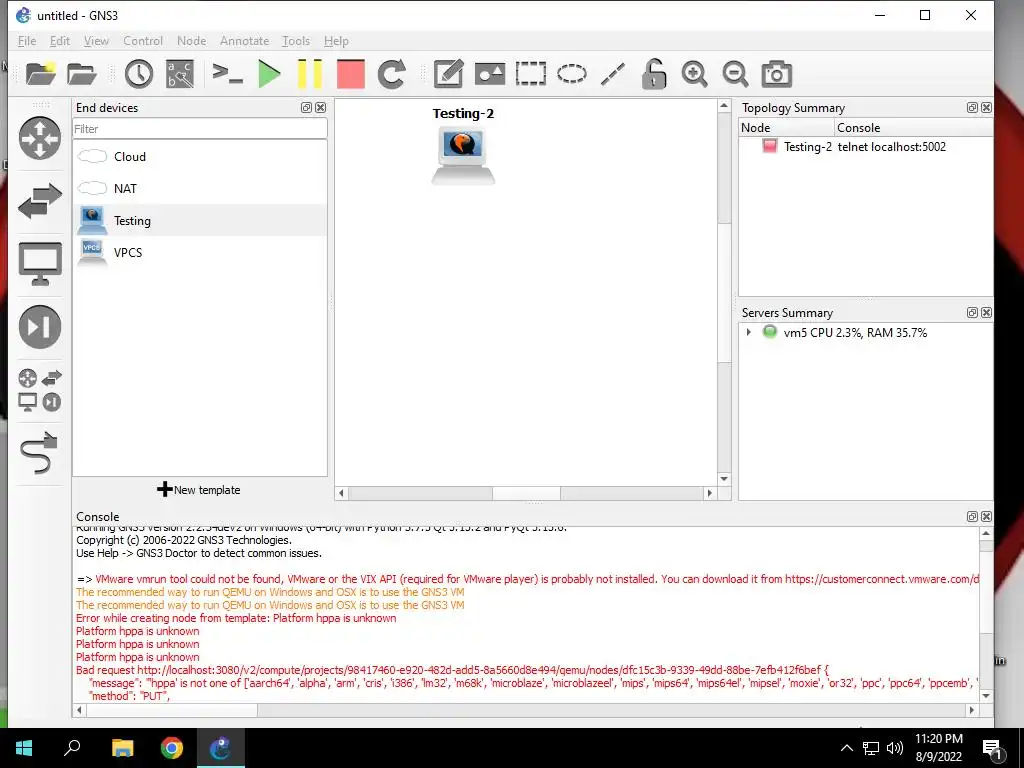The width and height of the screenshot is (1024, 768).
Task: Click the Zoom out magnifier icon
Action: click(735, 74)
